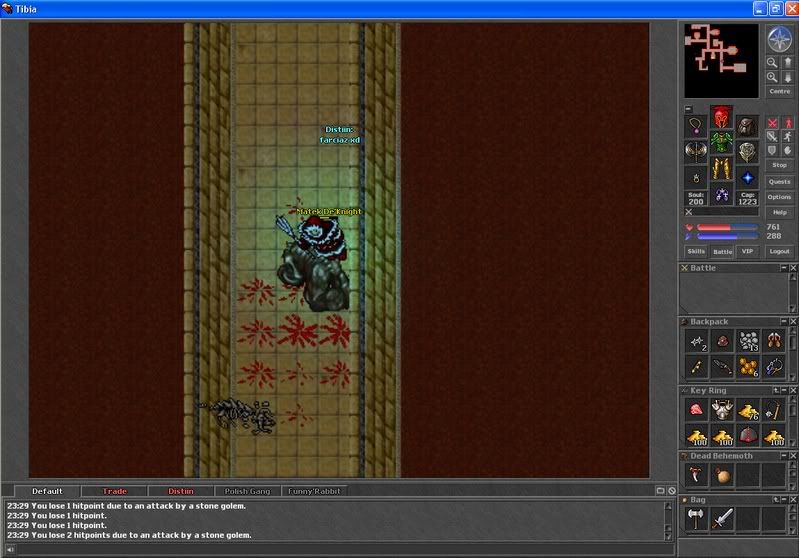Screen dimensions: 799x558
Task: Close the Dead Behemoth container
Action: [x=793, y=456]
